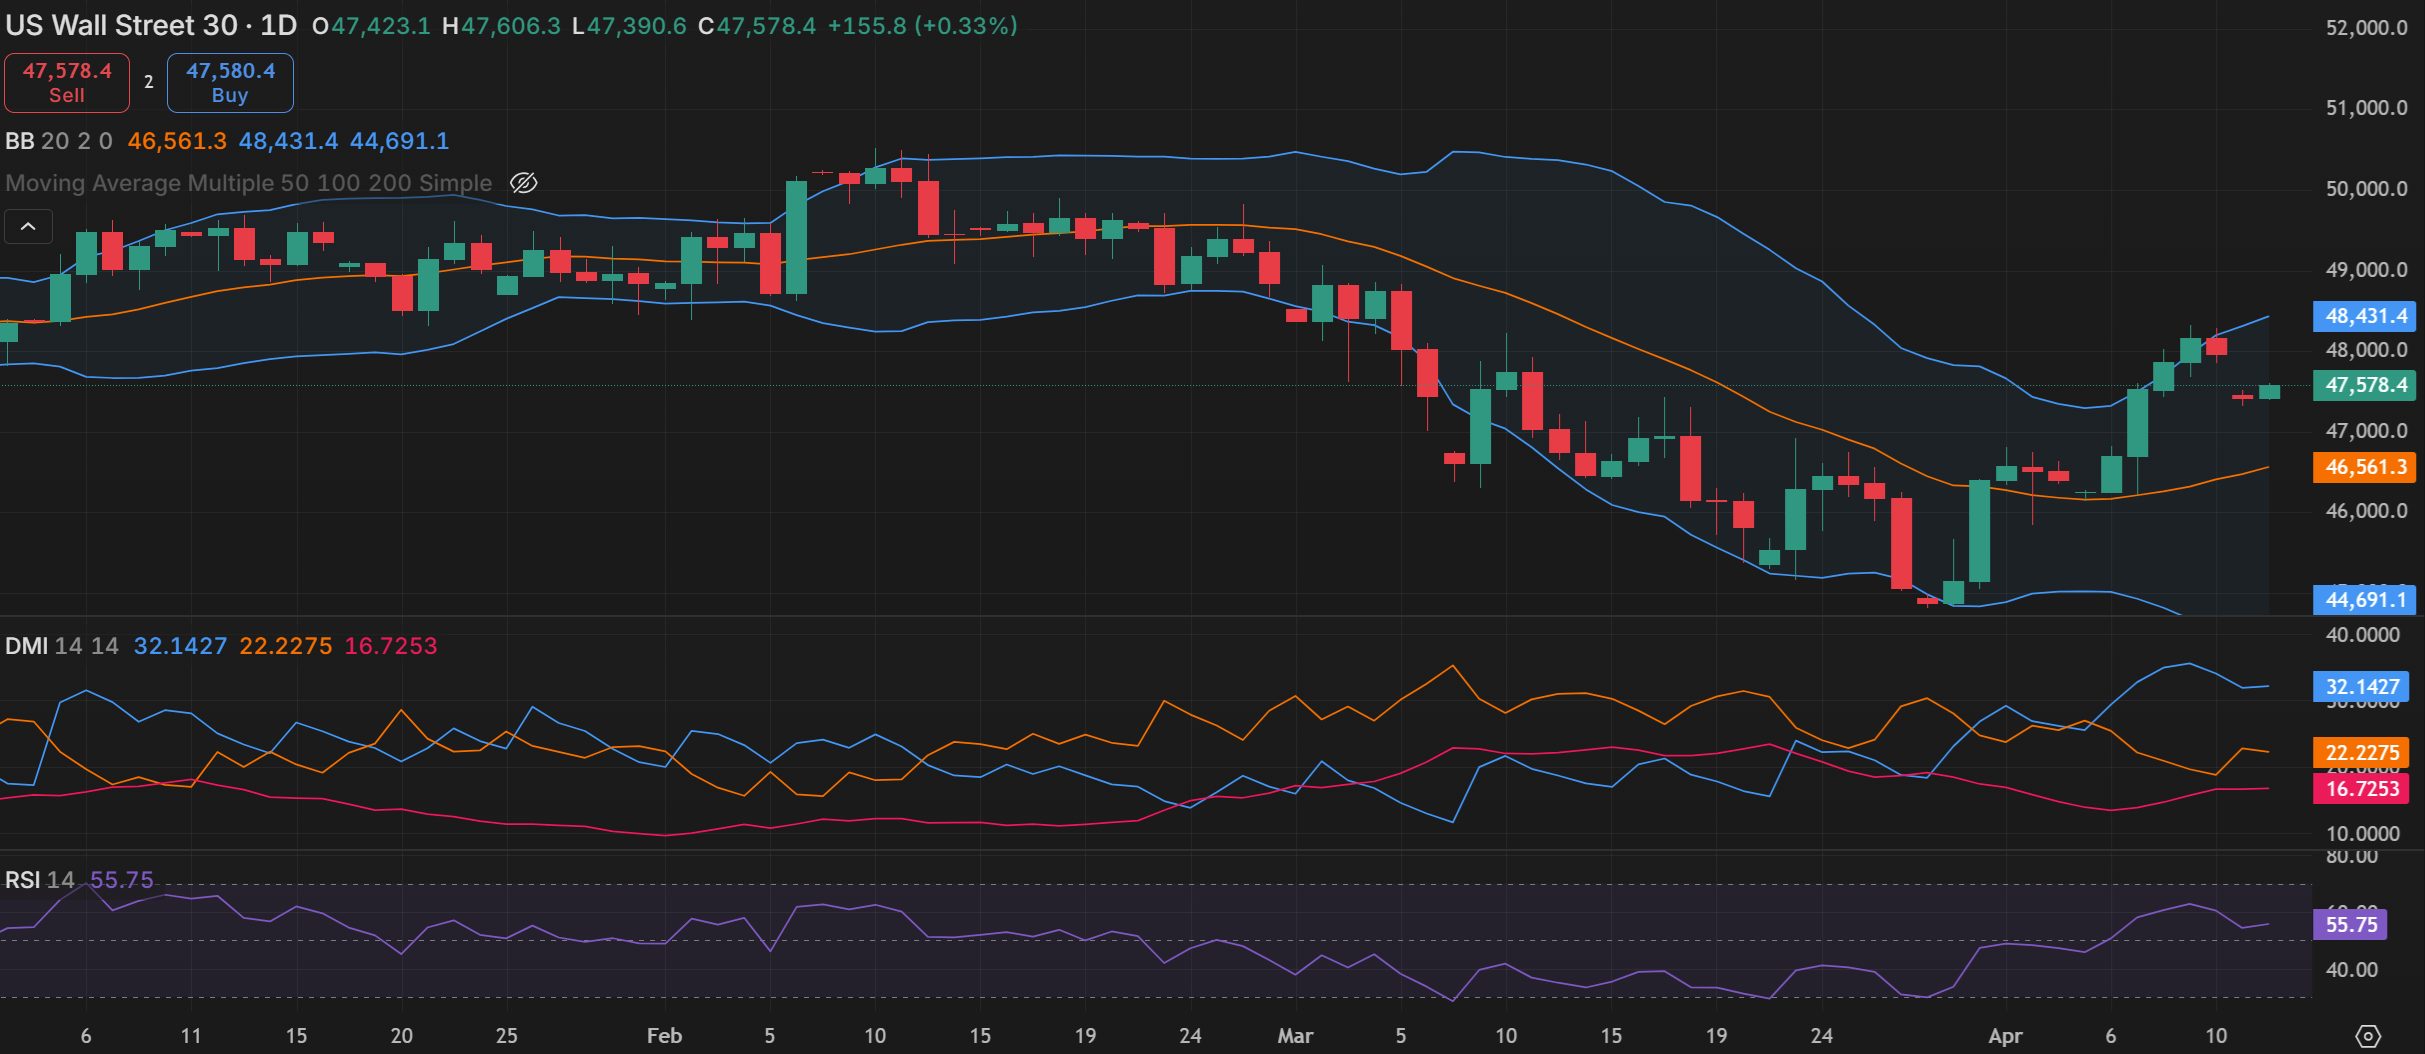
Task: Click the blue 44,691.1 lower band label
Action: point(2364,600)
